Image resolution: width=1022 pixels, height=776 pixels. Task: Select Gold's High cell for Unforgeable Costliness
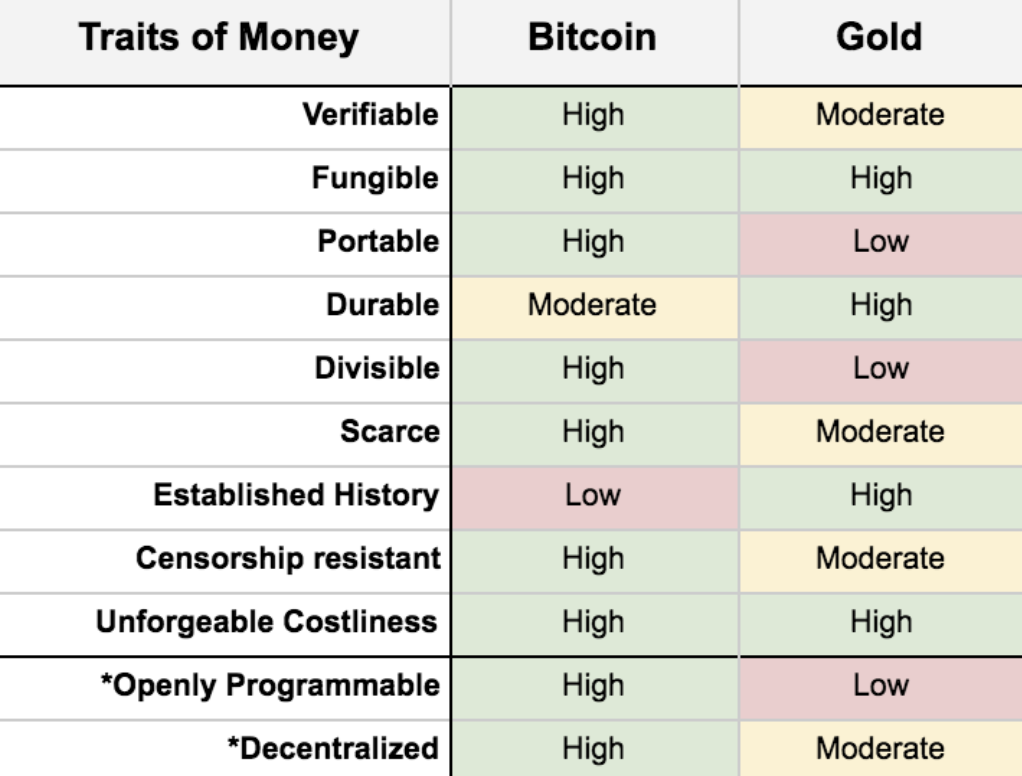[x=881, y=622]
